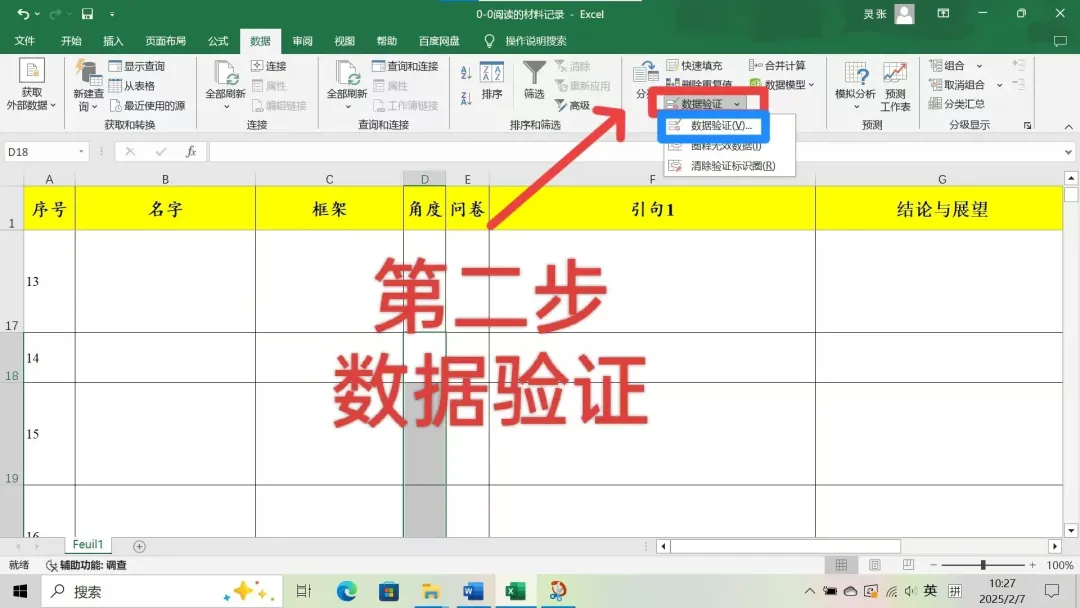The width and height of the screenshot is (1080, 608).
Task: Adjust the zoom slider handle
Action: [x=983, y=565]
